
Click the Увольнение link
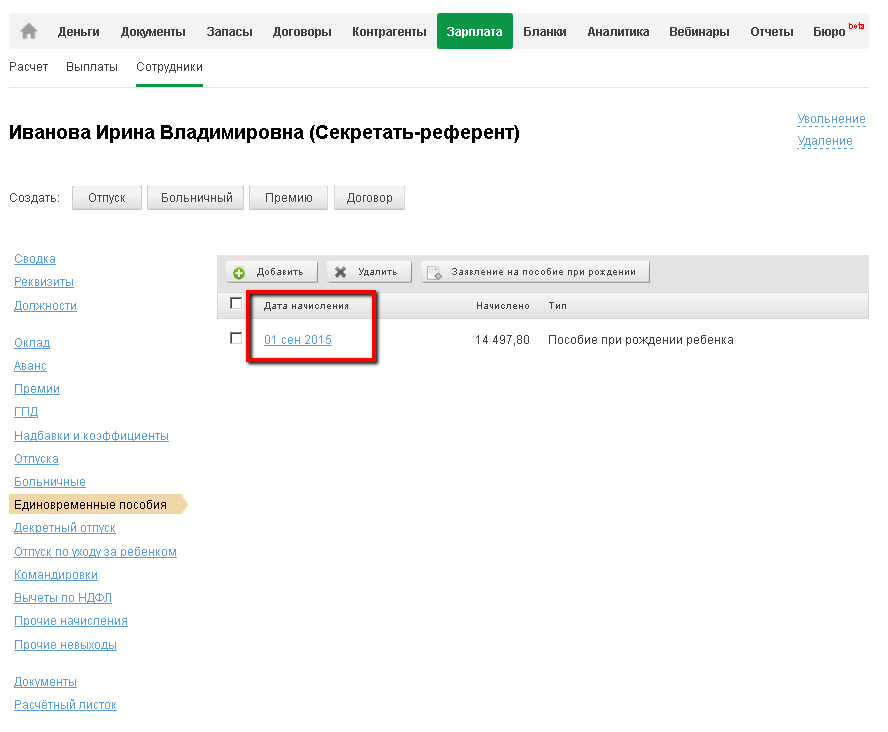pyautogui.click(x=831, y=119)
